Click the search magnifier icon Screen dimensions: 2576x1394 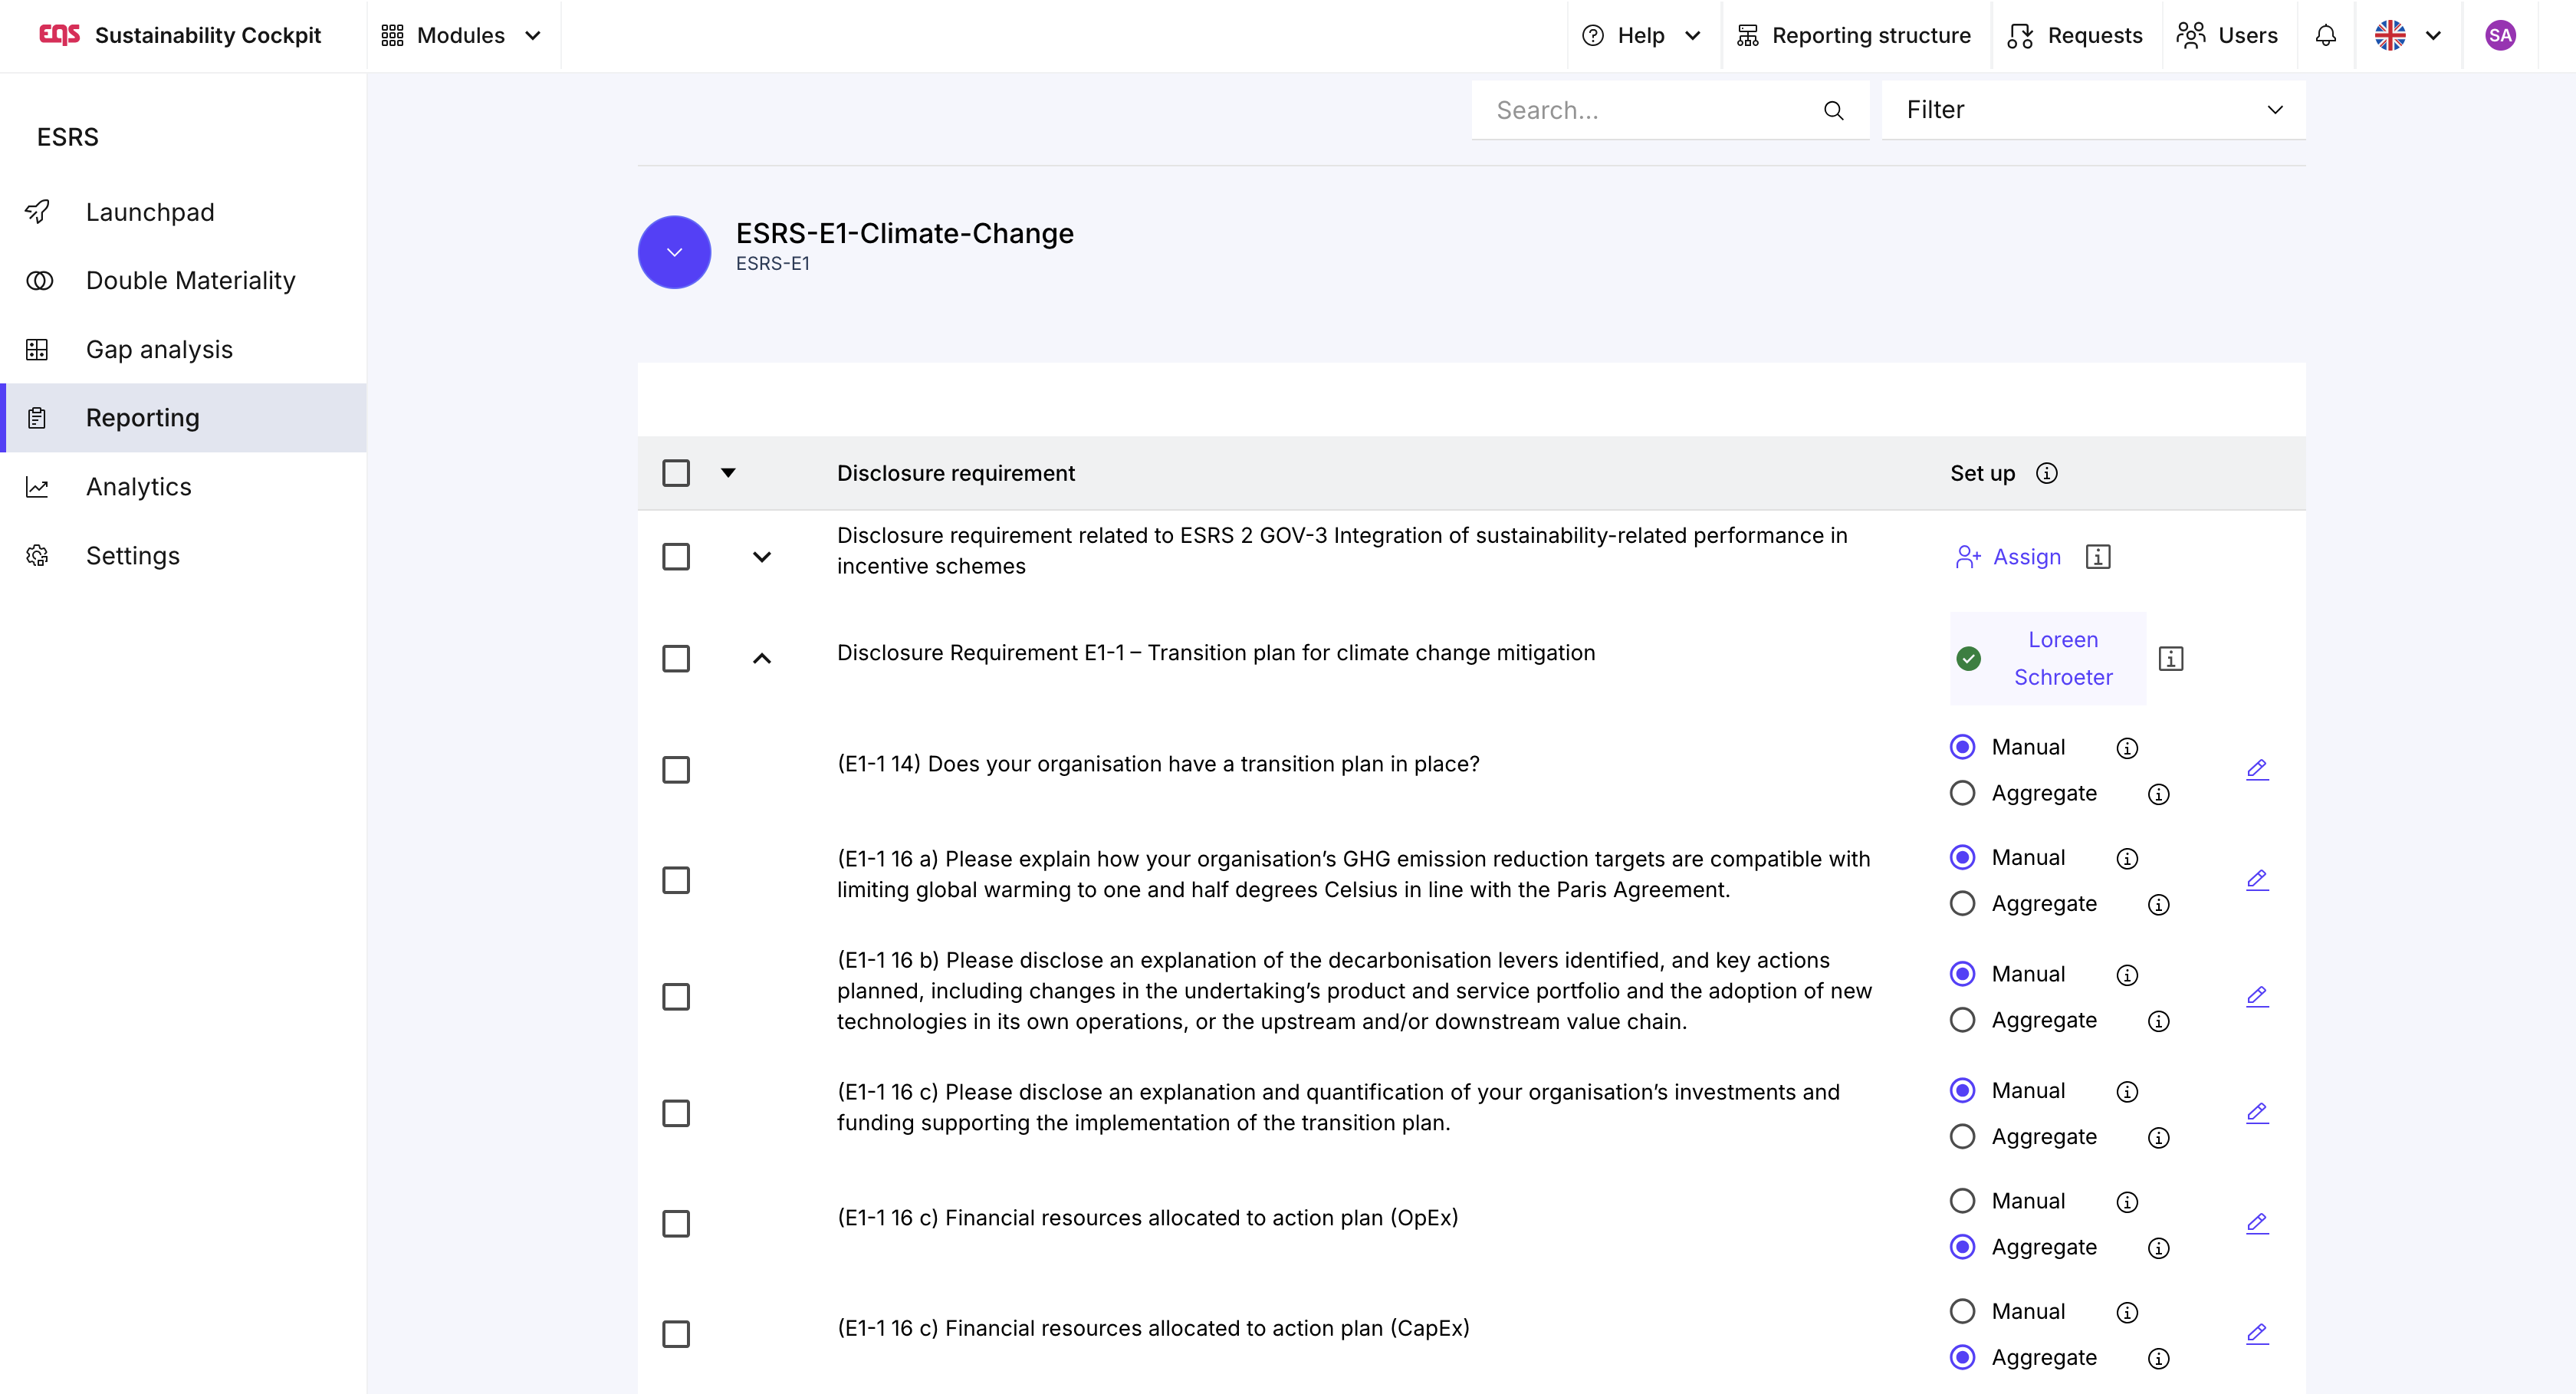pos(1833,110)
